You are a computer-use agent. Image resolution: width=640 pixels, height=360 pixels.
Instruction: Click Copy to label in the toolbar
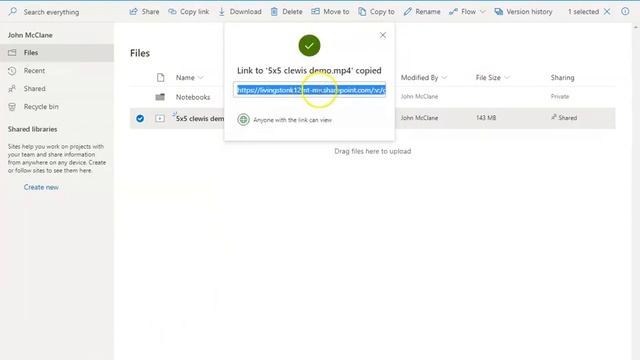pyautogui.click(x=382, y=11)
